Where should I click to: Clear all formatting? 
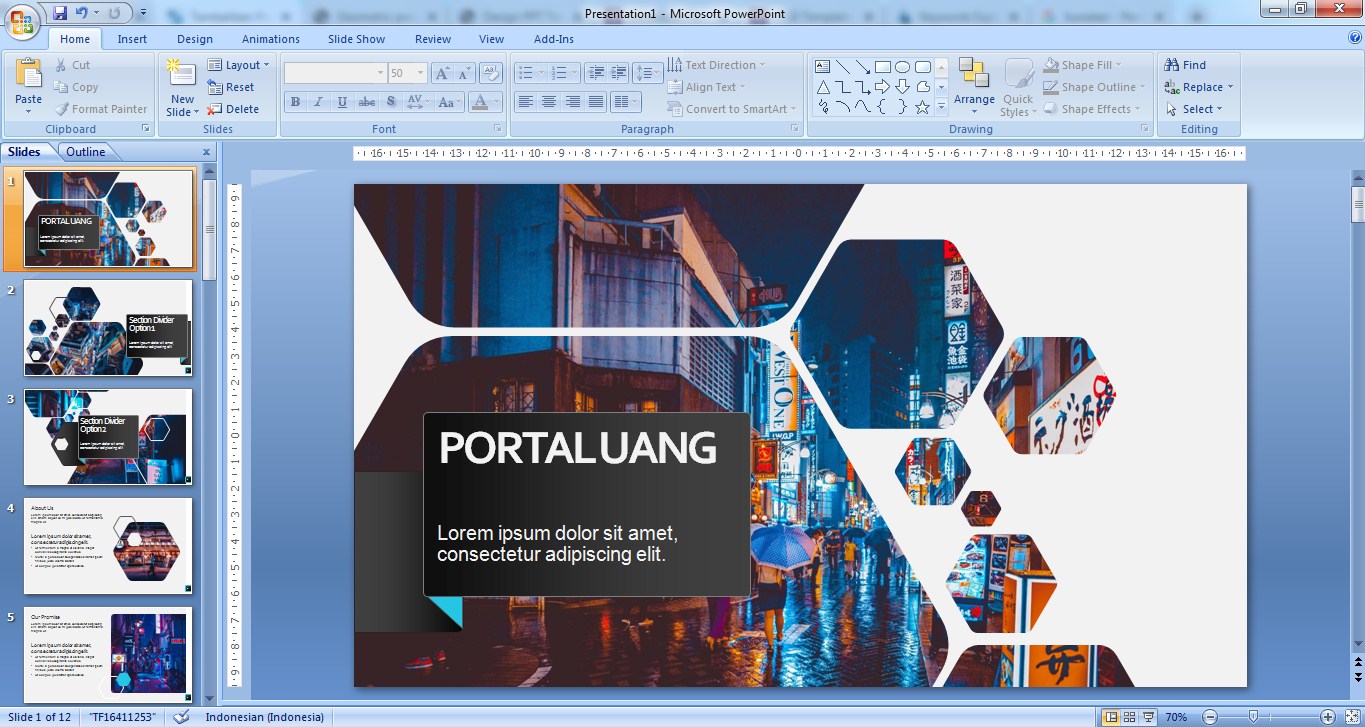(x=491, y=73)
